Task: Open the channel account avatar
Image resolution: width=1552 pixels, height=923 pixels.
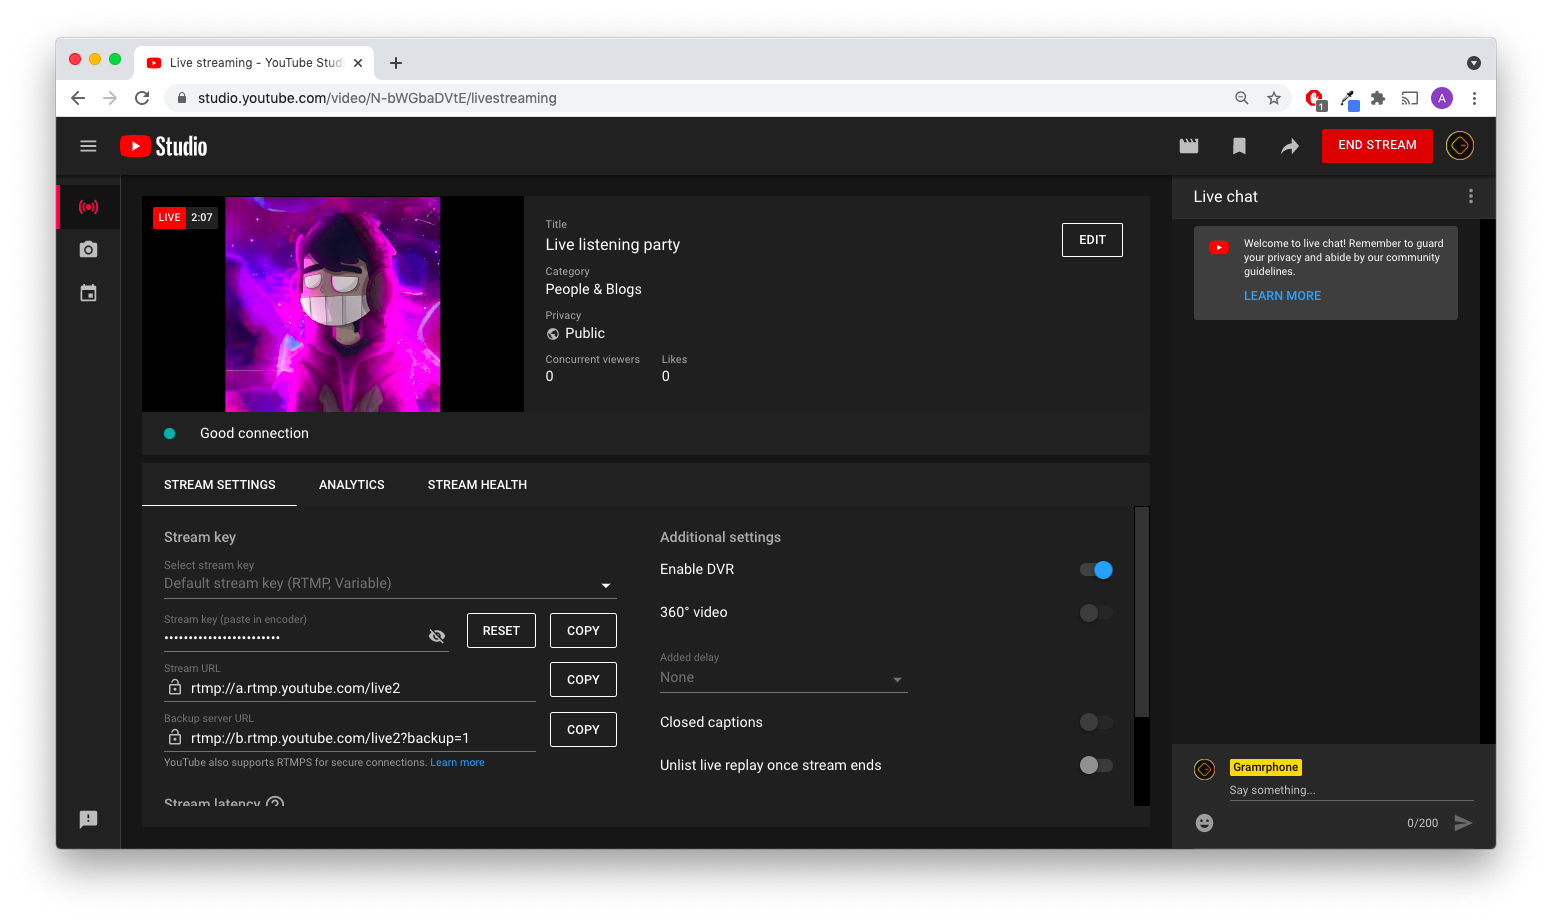Action: click(x=1460, y=146)
